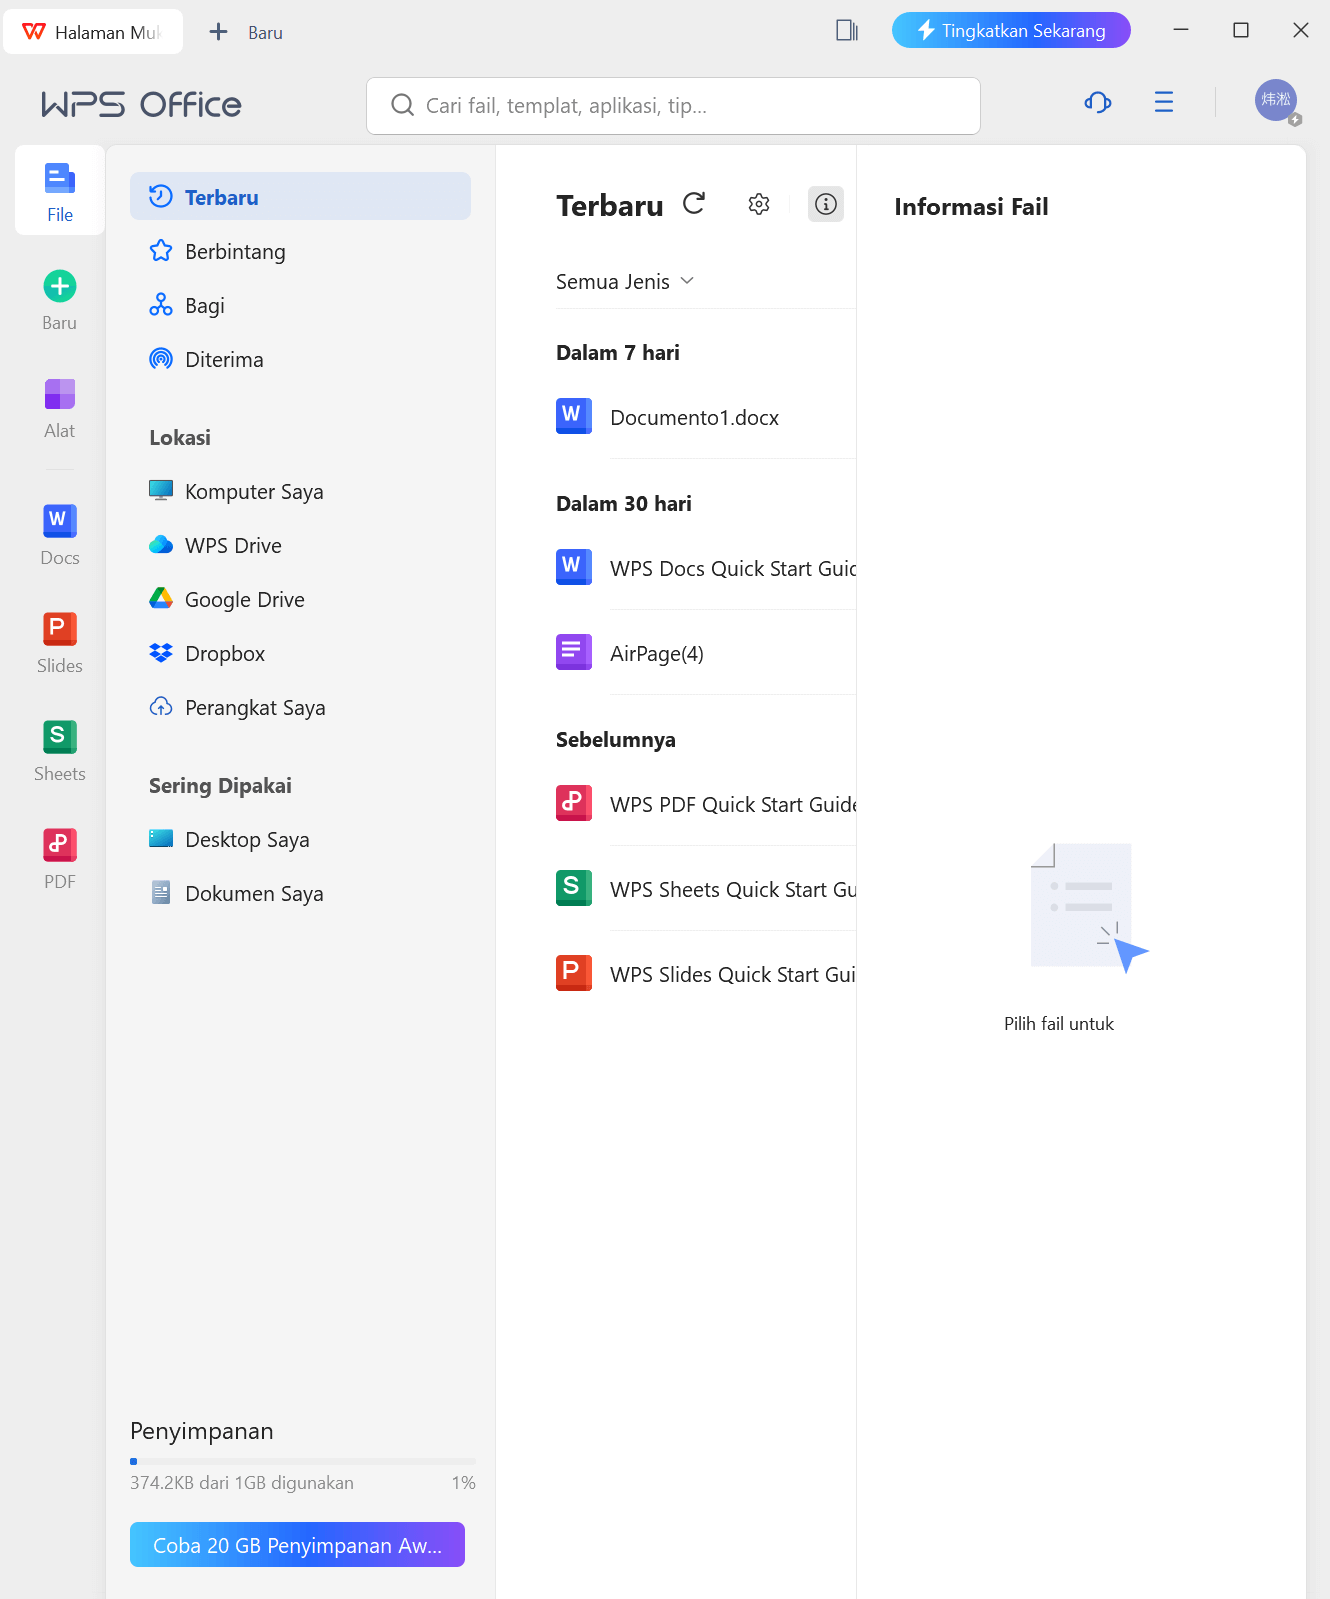Close the WPS Office window
This screenshot has height=1599, width=1330.
point(1301,30)
